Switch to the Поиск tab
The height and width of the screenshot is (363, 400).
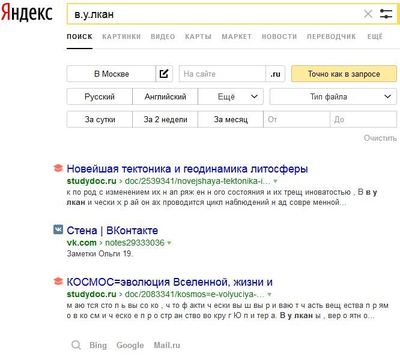point(79,37)
